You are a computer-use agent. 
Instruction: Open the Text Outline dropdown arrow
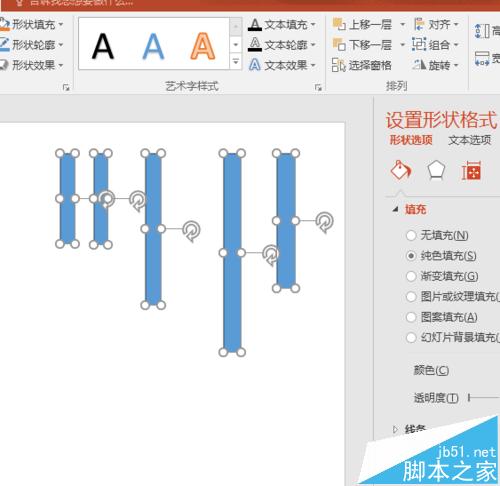(x=313, y=44)
